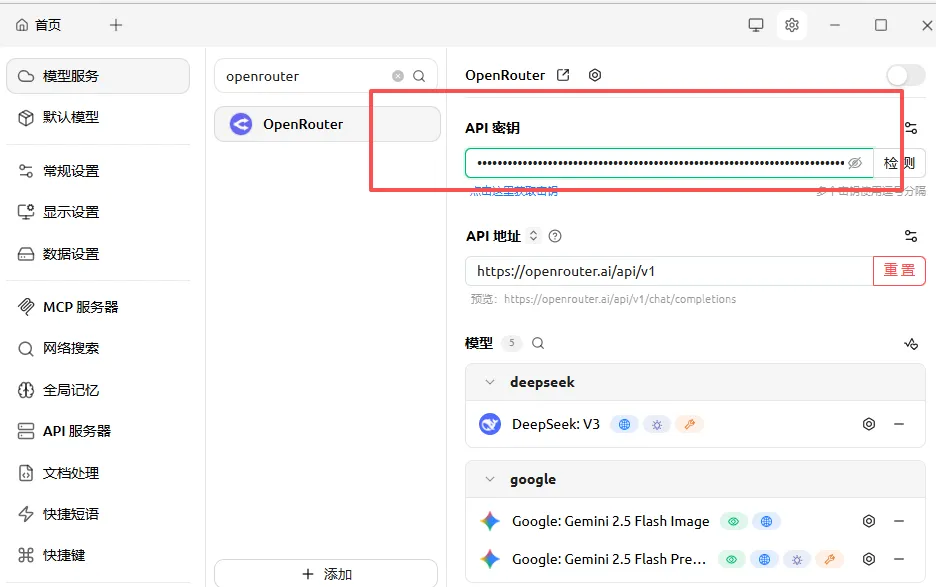936x587 pixels.
Task: Click the API 地址 help question icon
Action: [x=555, y=236]
